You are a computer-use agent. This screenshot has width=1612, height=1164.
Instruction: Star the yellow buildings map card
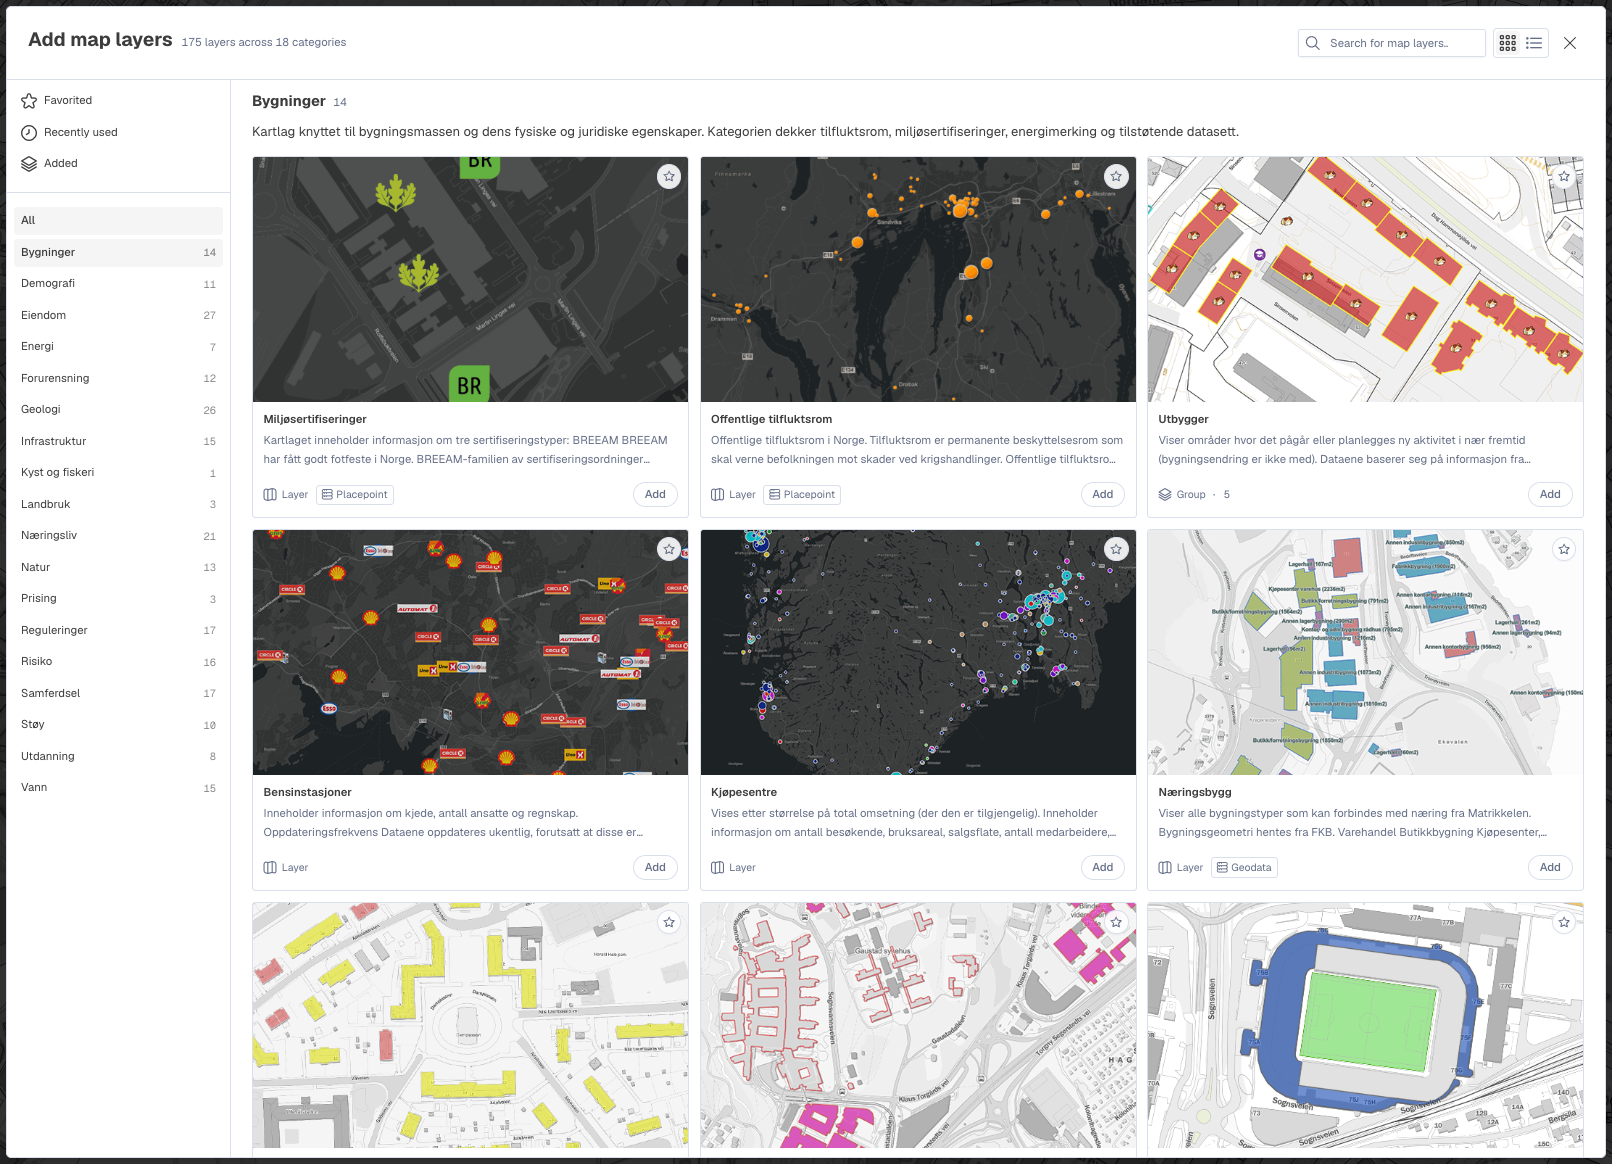669,922
